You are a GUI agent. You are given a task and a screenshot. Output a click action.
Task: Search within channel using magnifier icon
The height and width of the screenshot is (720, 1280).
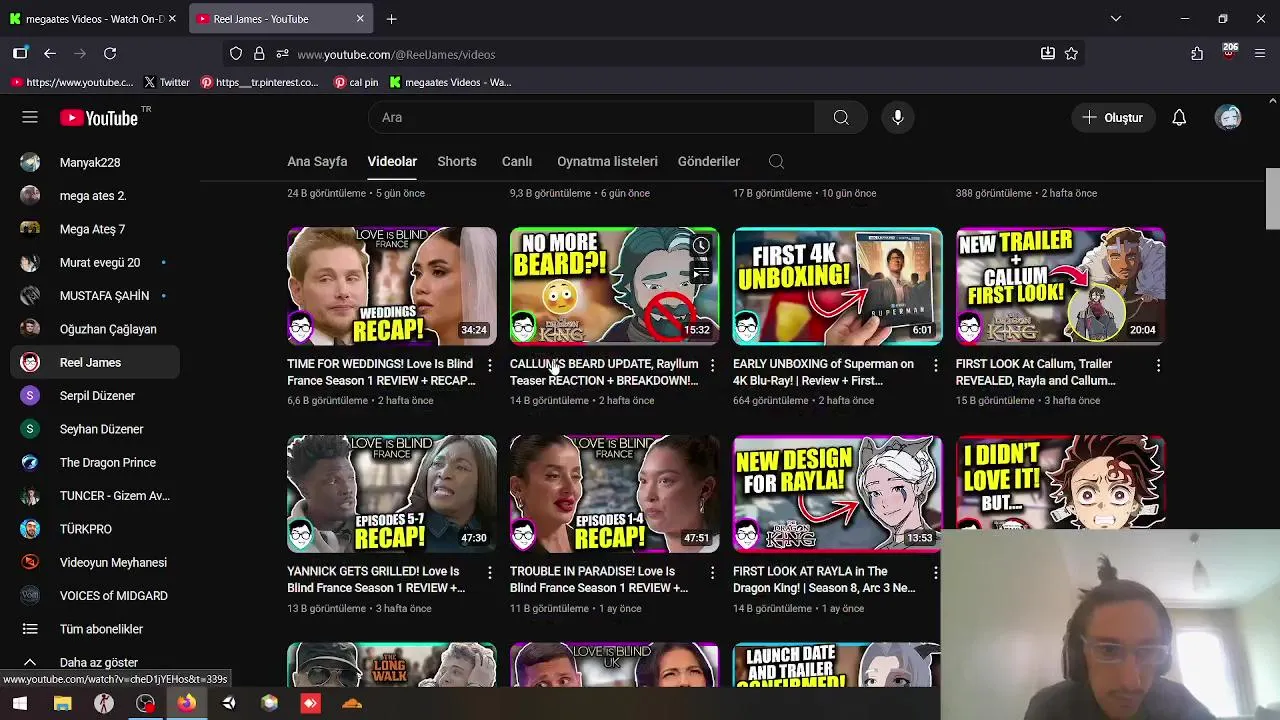(x=776, y=161)
